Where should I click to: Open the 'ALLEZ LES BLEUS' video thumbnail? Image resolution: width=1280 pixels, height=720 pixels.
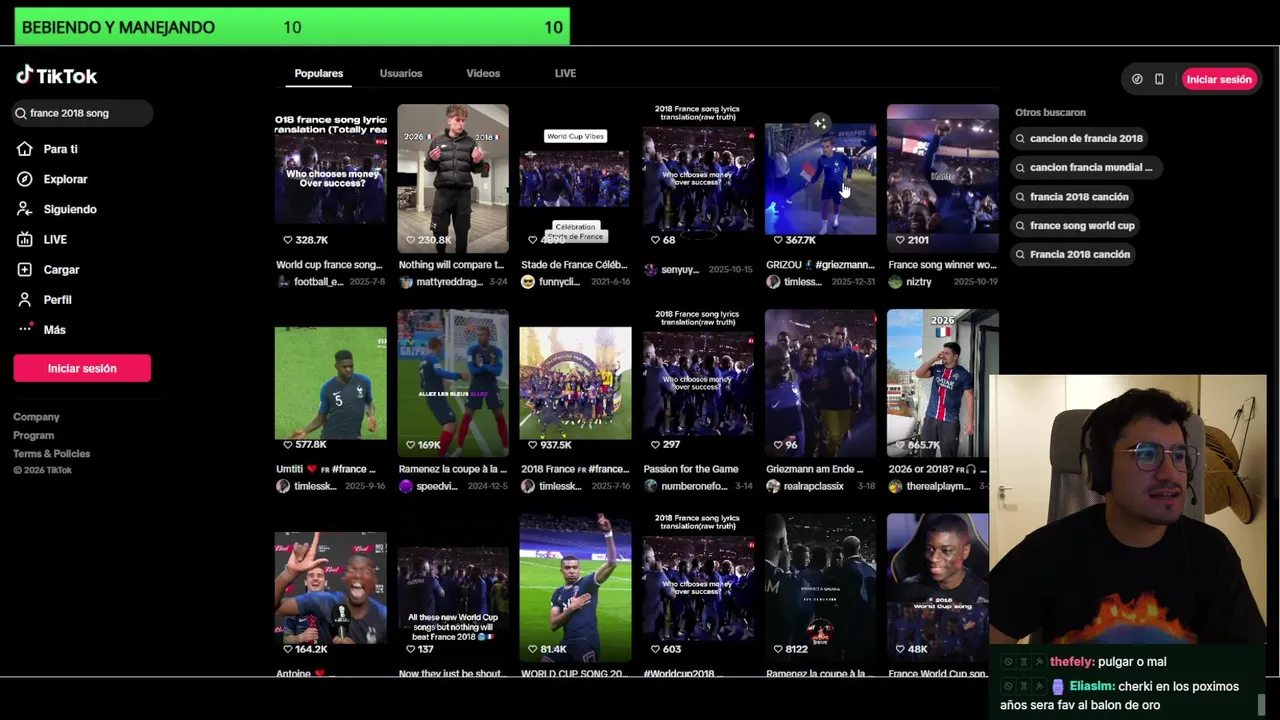click(453, 383)
